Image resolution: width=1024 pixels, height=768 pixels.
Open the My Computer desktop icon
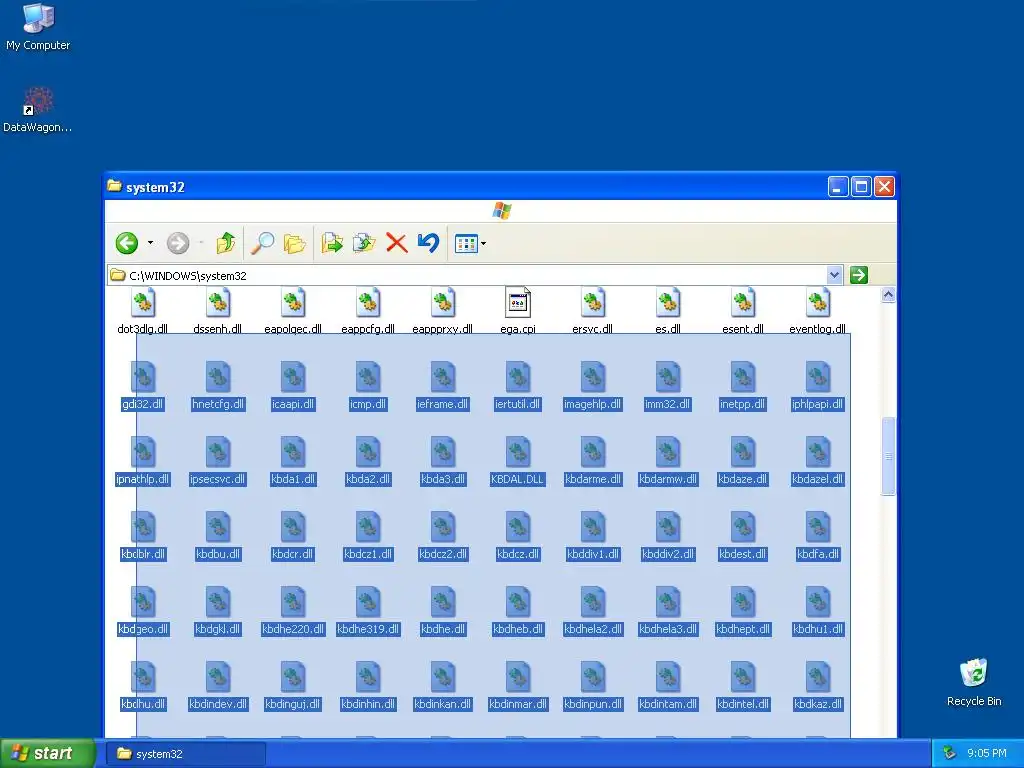tap(38, 26)
